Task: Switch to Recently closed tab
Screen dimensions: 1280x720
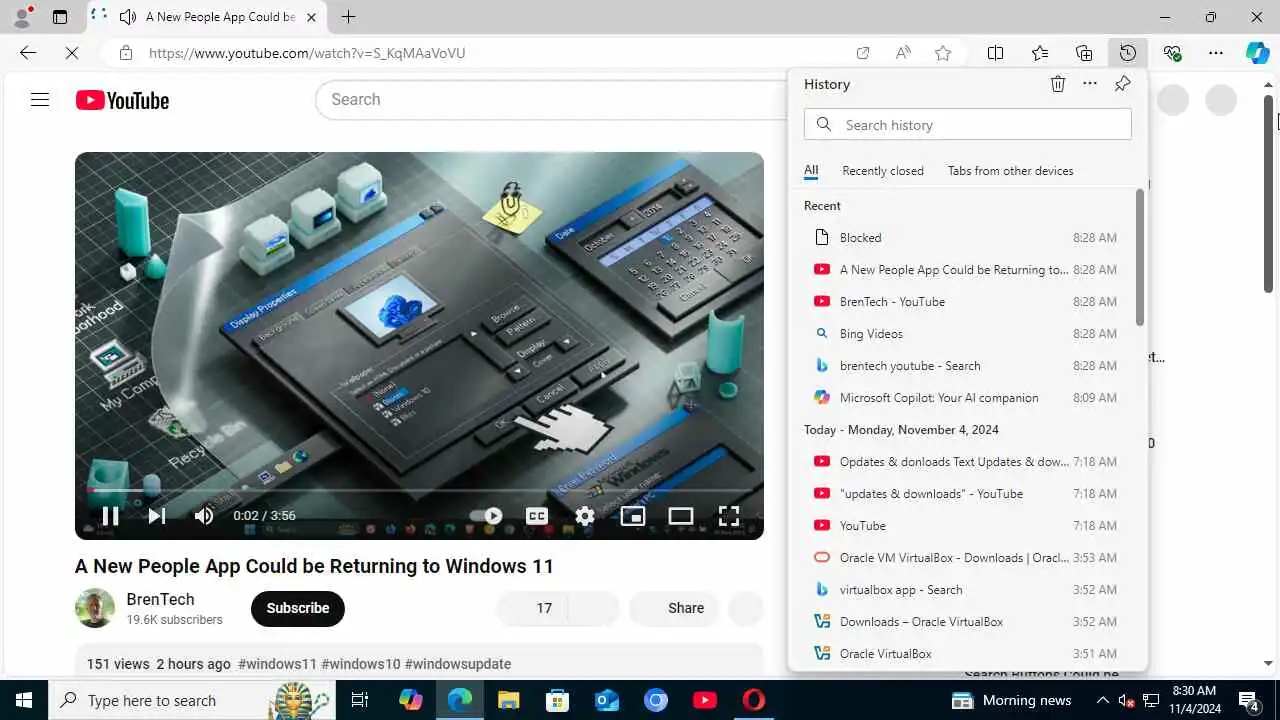Action: [x=883, y=171]
